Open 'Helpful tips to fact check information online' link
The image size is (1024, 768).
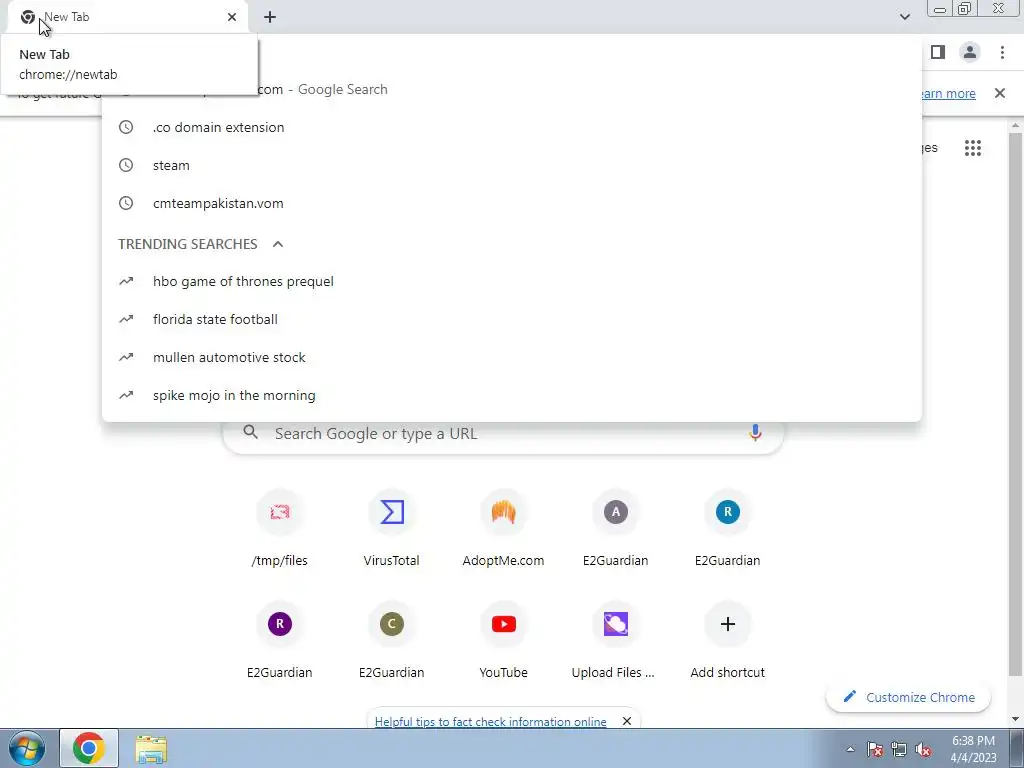[x=490, y=722]
